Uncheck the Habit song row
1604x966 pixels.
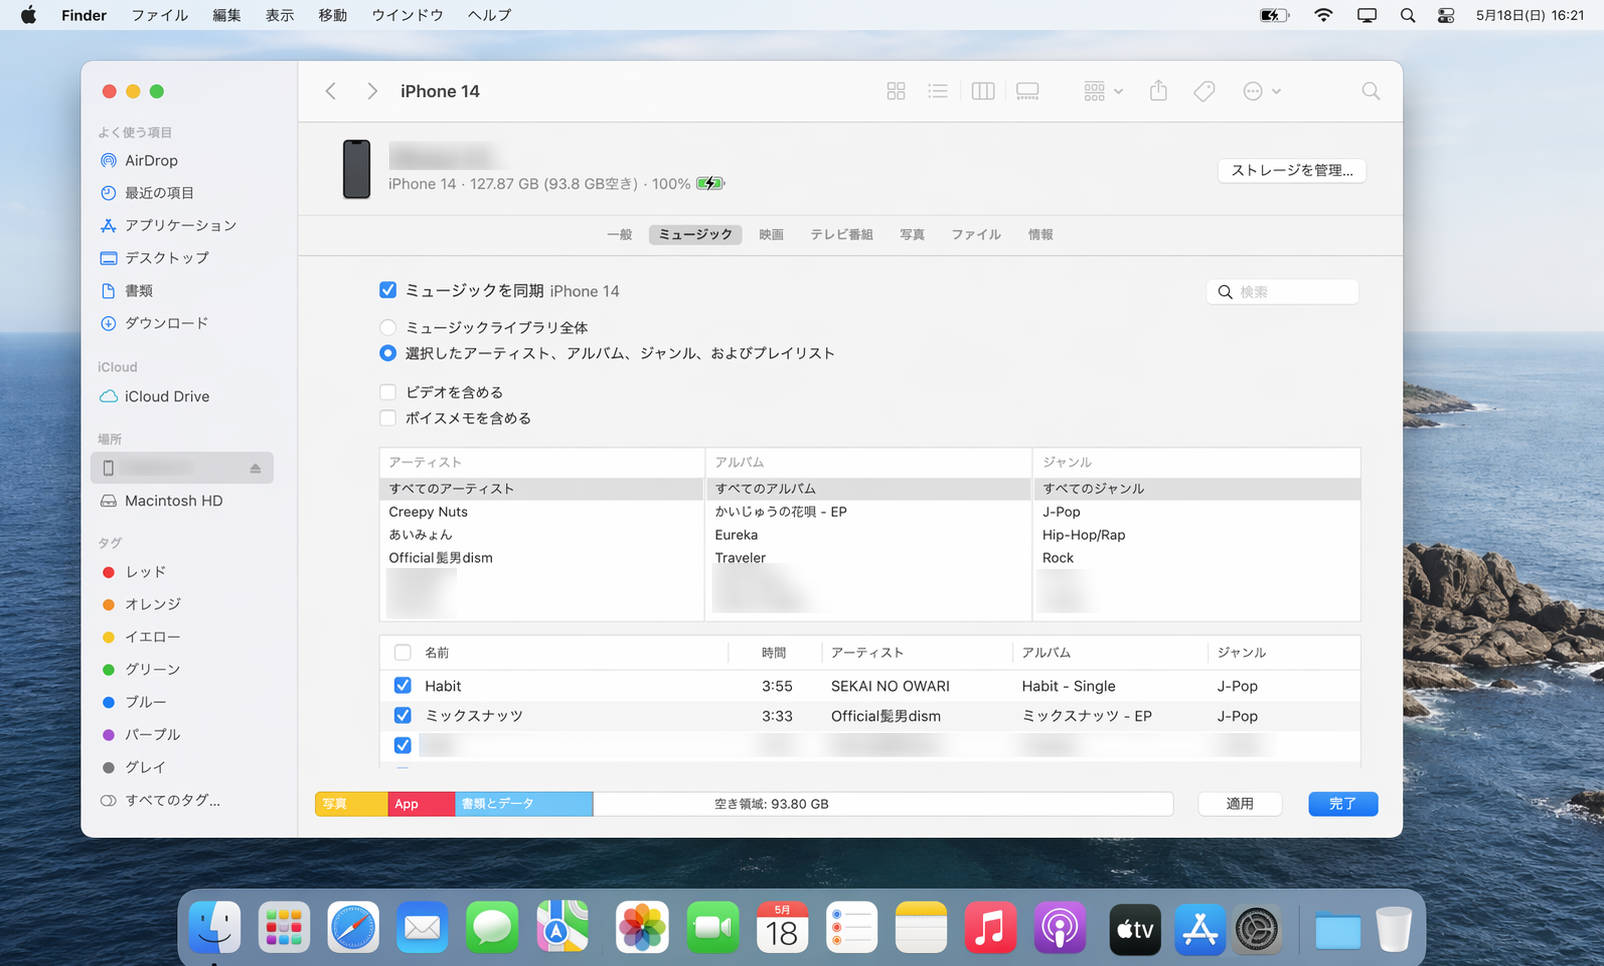pos(402,685)
